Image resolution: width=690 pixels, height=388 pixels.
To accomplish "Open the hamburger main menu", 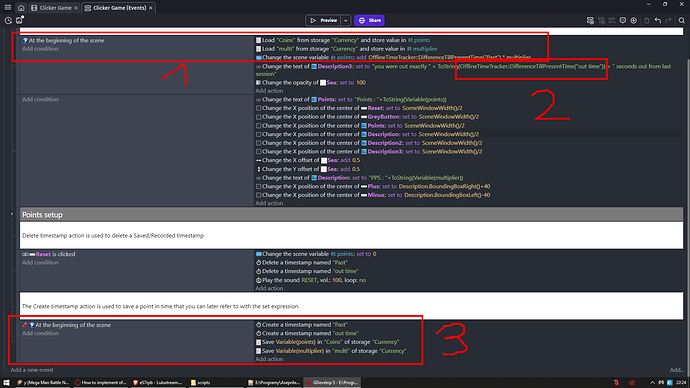I will click(x=8, y=7).
